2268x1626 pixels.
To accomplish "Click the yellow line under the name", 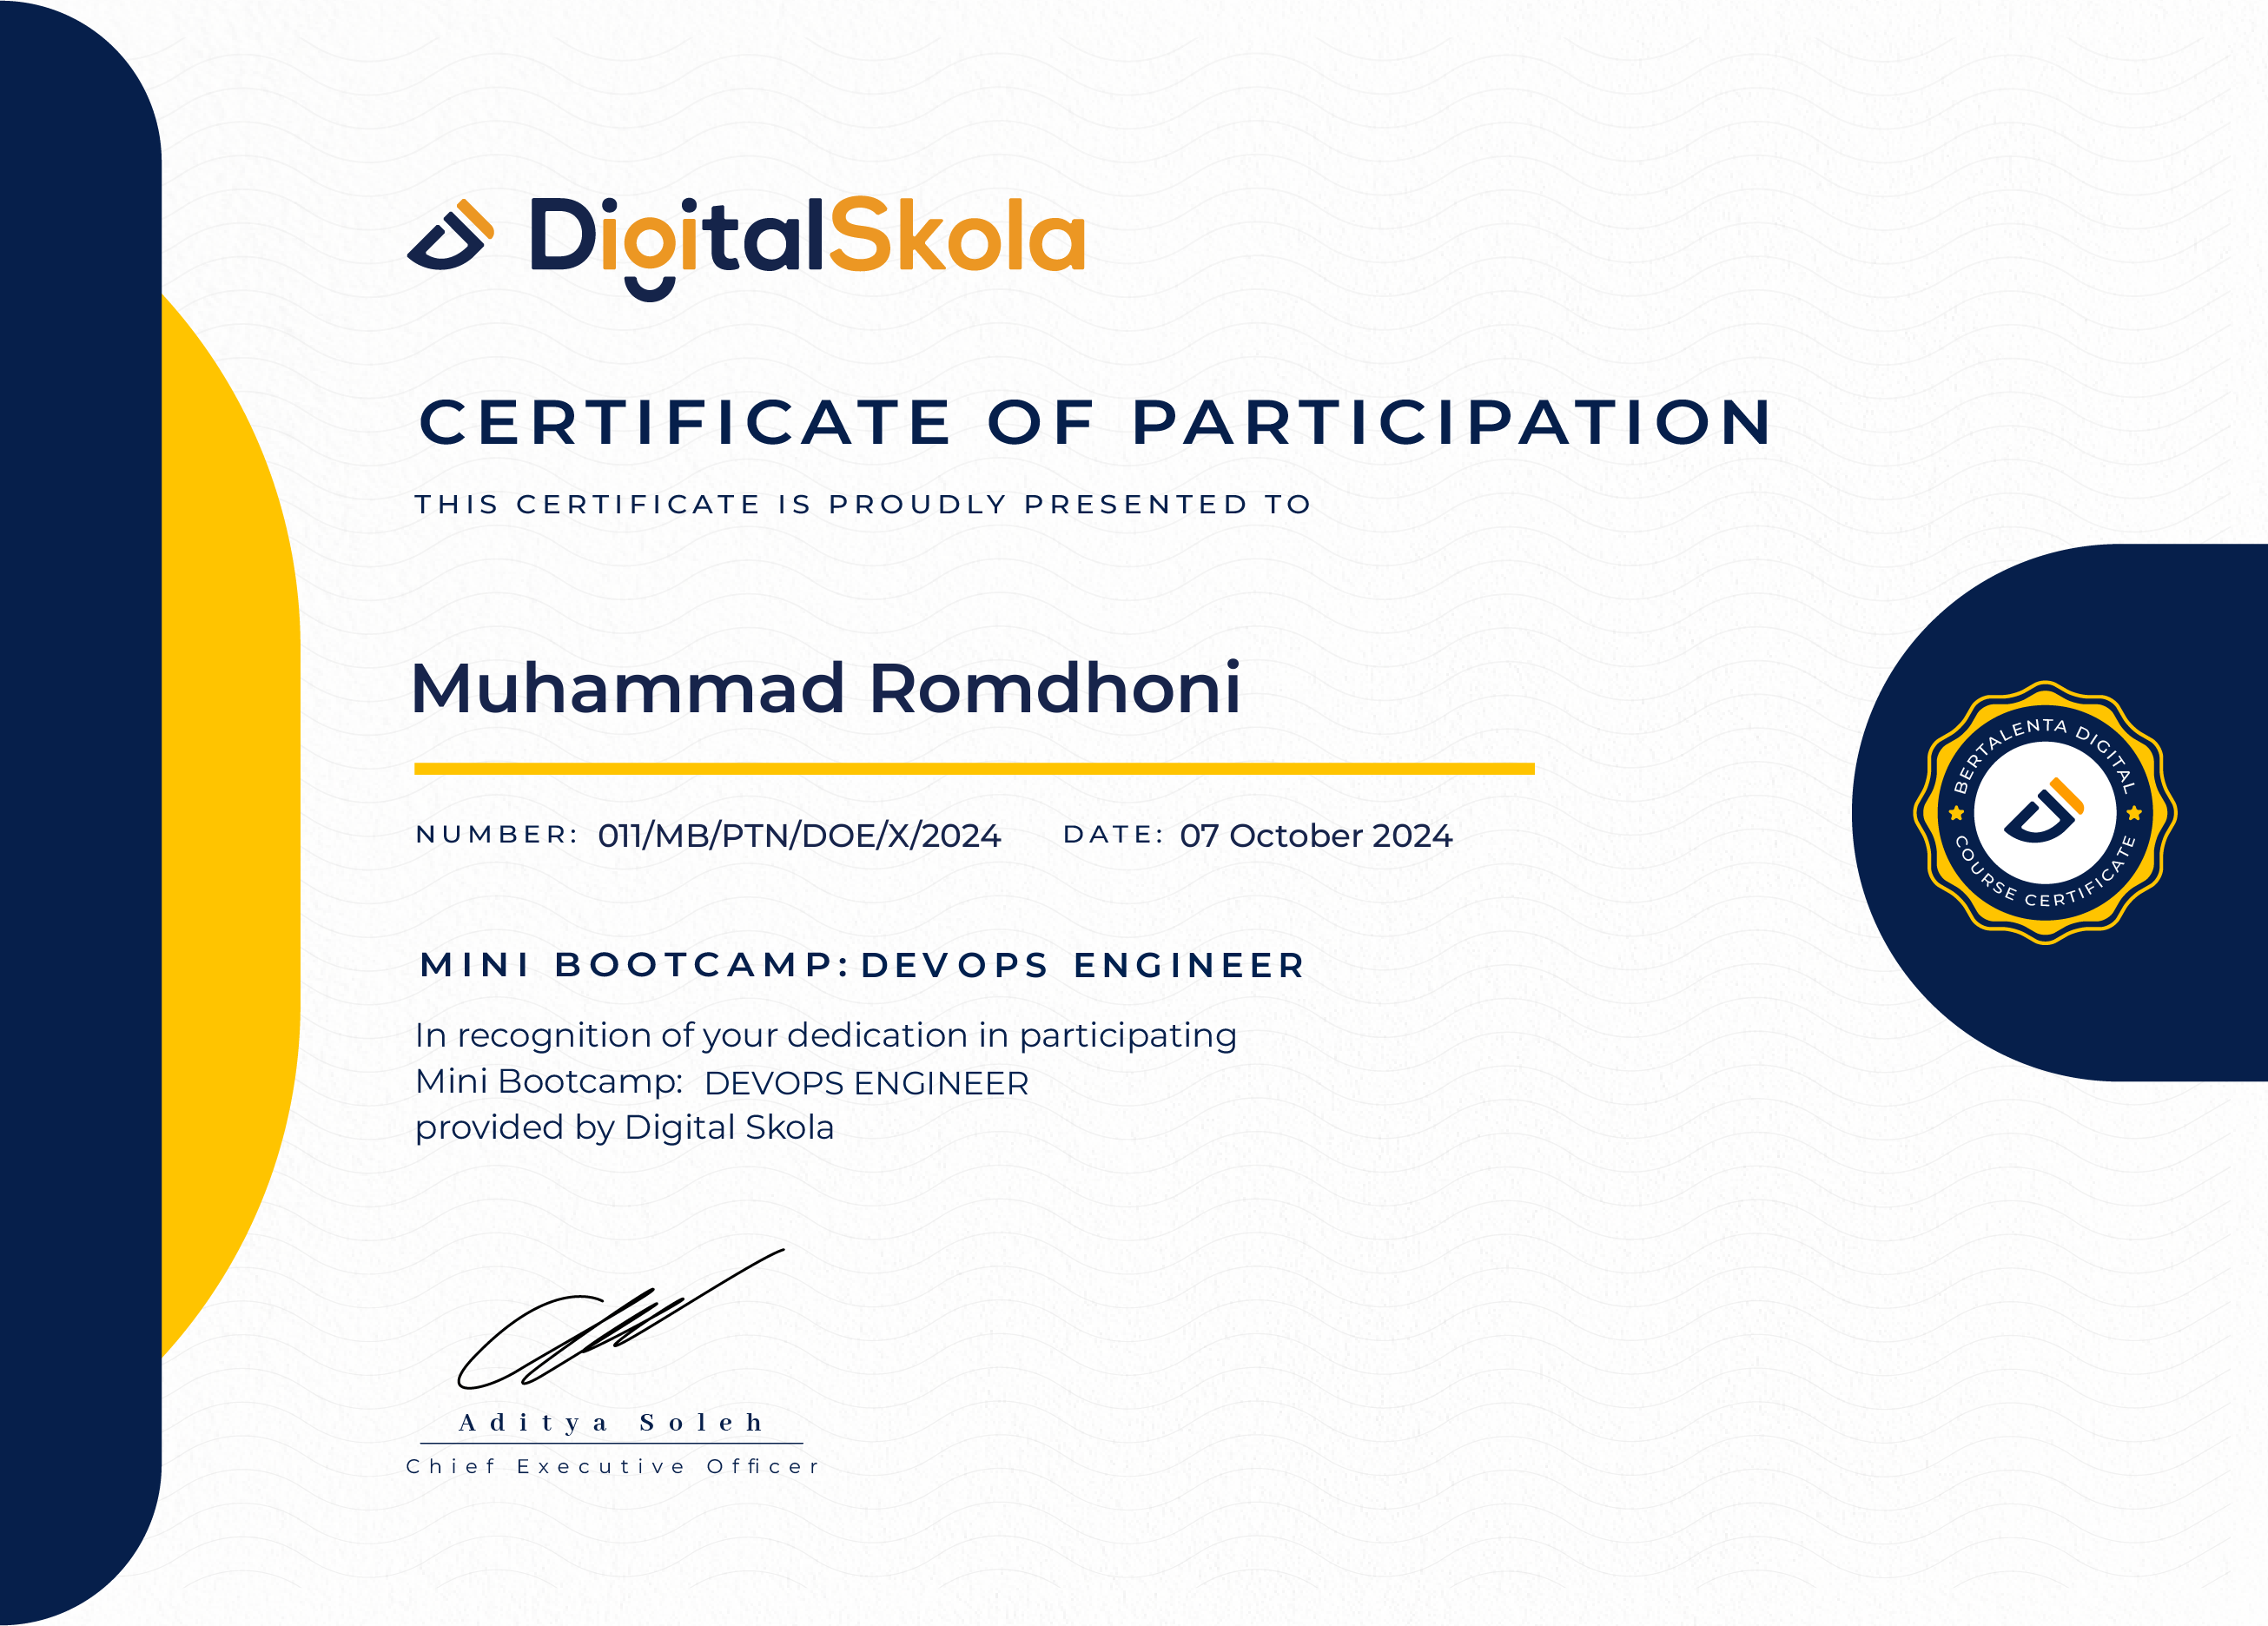I will pos(974,768).
